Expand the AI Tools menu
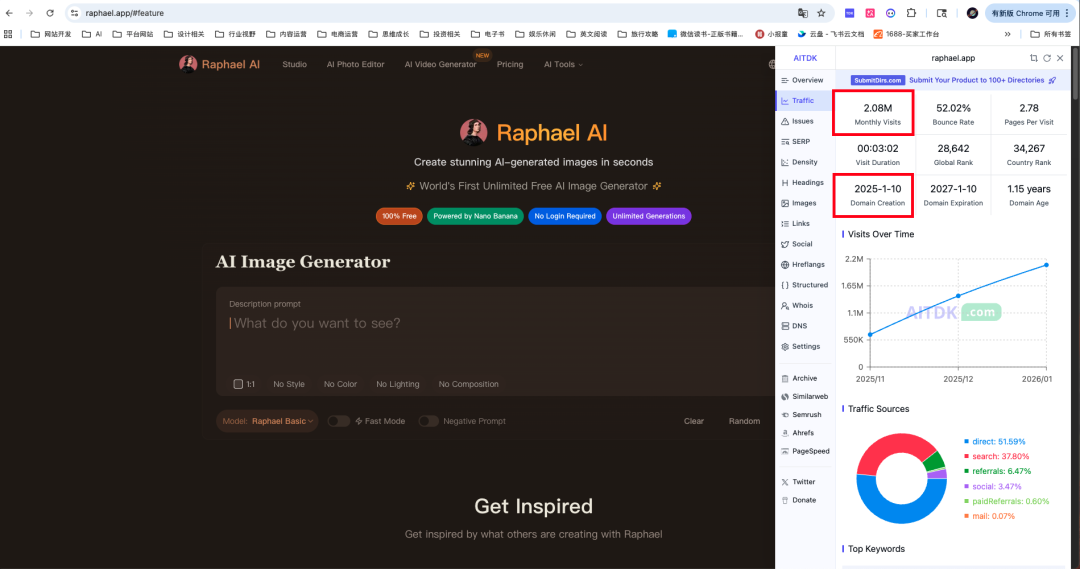1080x569 pixels. point(563,64)
